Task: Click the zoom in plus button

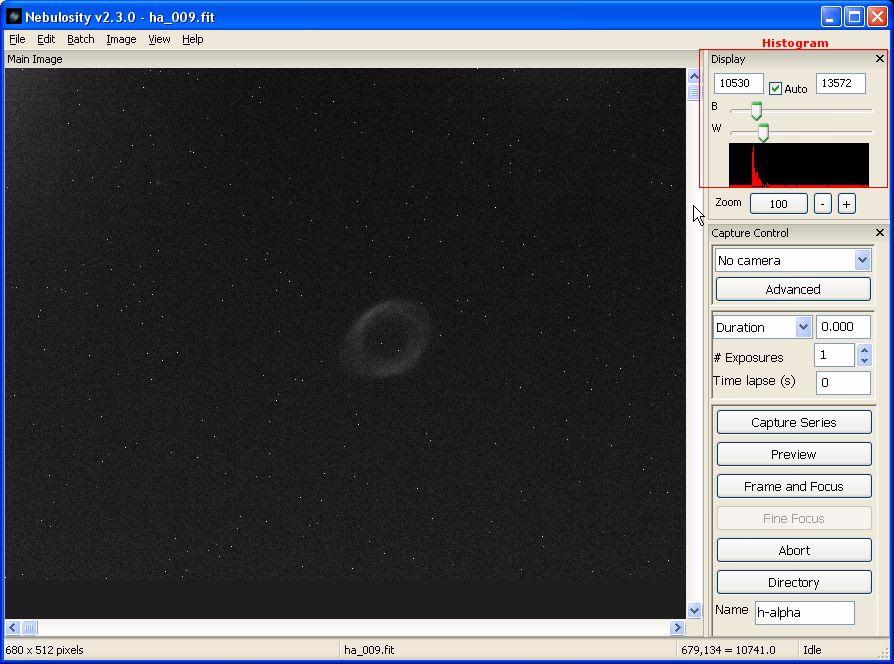Action: (x=846, y=203)
